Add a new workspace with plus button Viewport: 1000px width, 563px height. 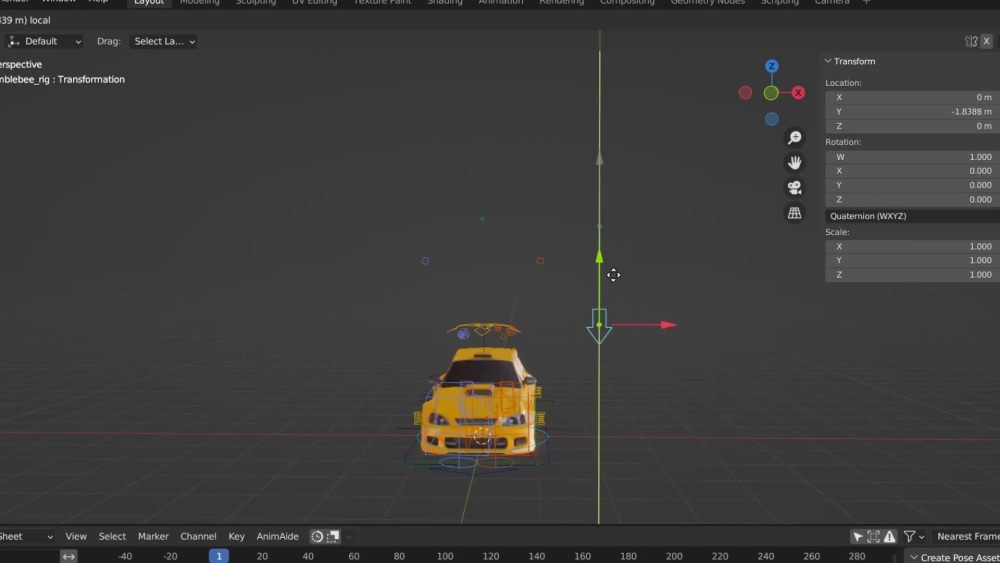pyautogui.click(x=866, y=3)
